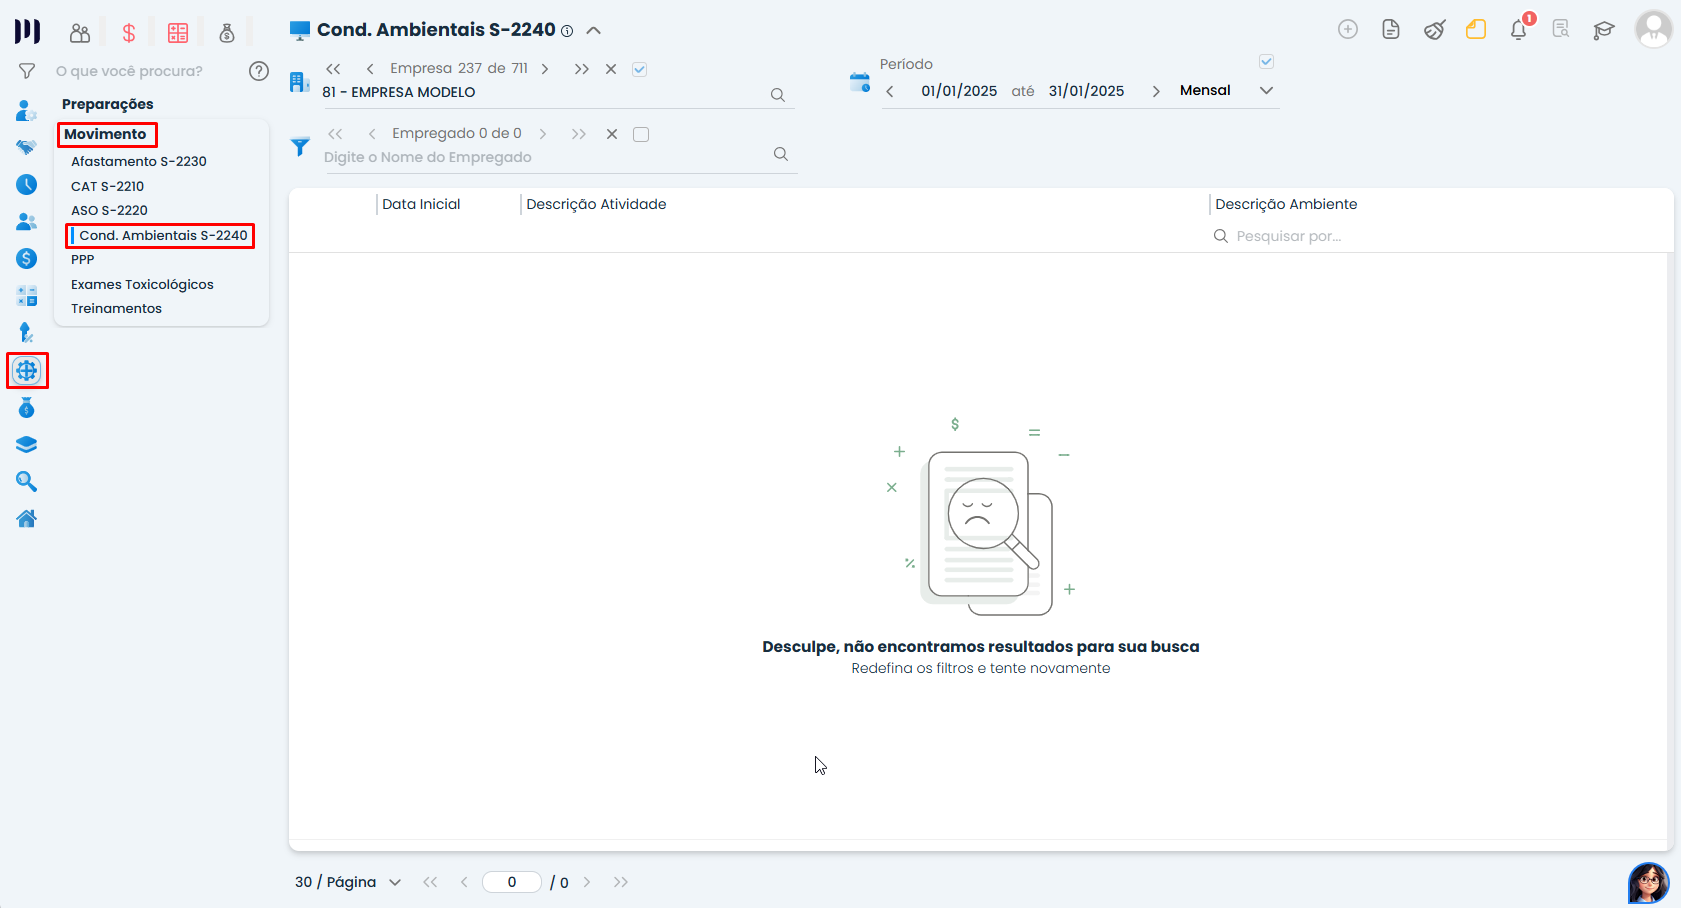This screenshot has height=908, width=1681.
Task: Go to next Empresa record
Action: pyautogui.click(x=545, y=69)
